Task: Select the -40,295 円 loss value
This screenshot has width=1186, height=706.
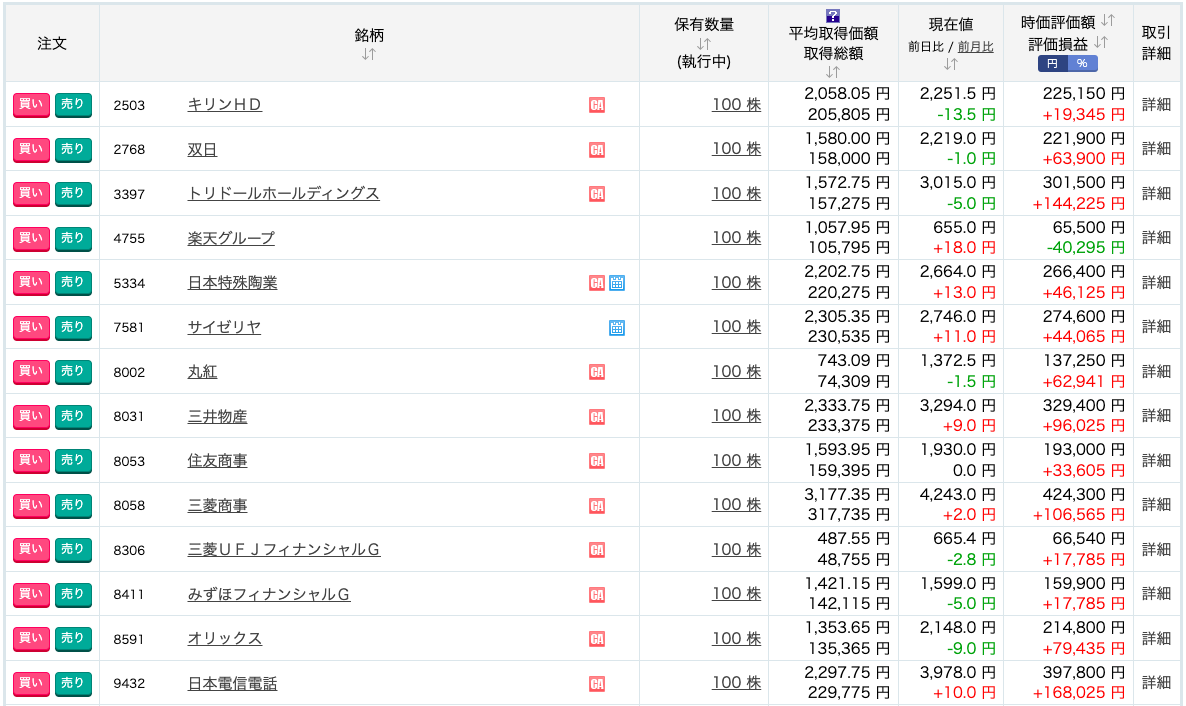Action: click(x=1085, y=248)
